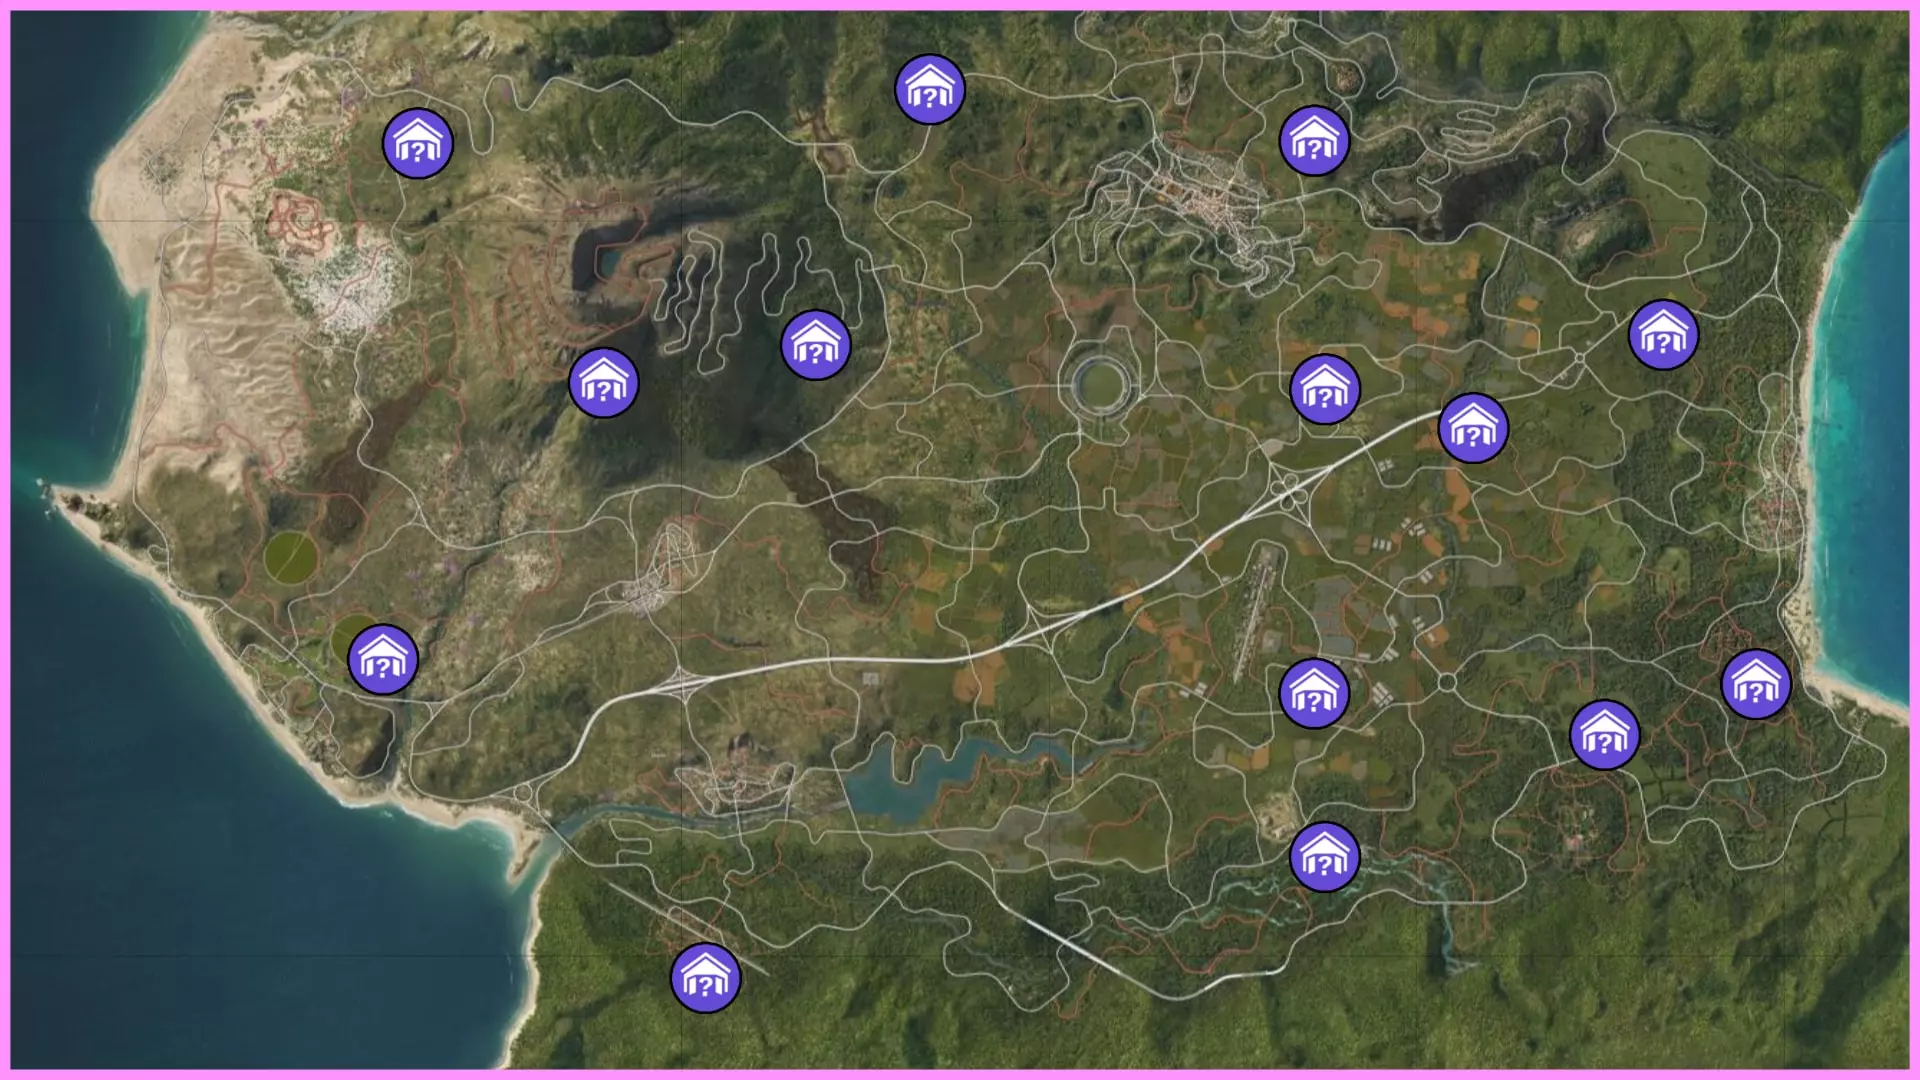Click the barn find marker nearest the northeast coast
The image size is (1920, 1080).
click(1663, 335)
